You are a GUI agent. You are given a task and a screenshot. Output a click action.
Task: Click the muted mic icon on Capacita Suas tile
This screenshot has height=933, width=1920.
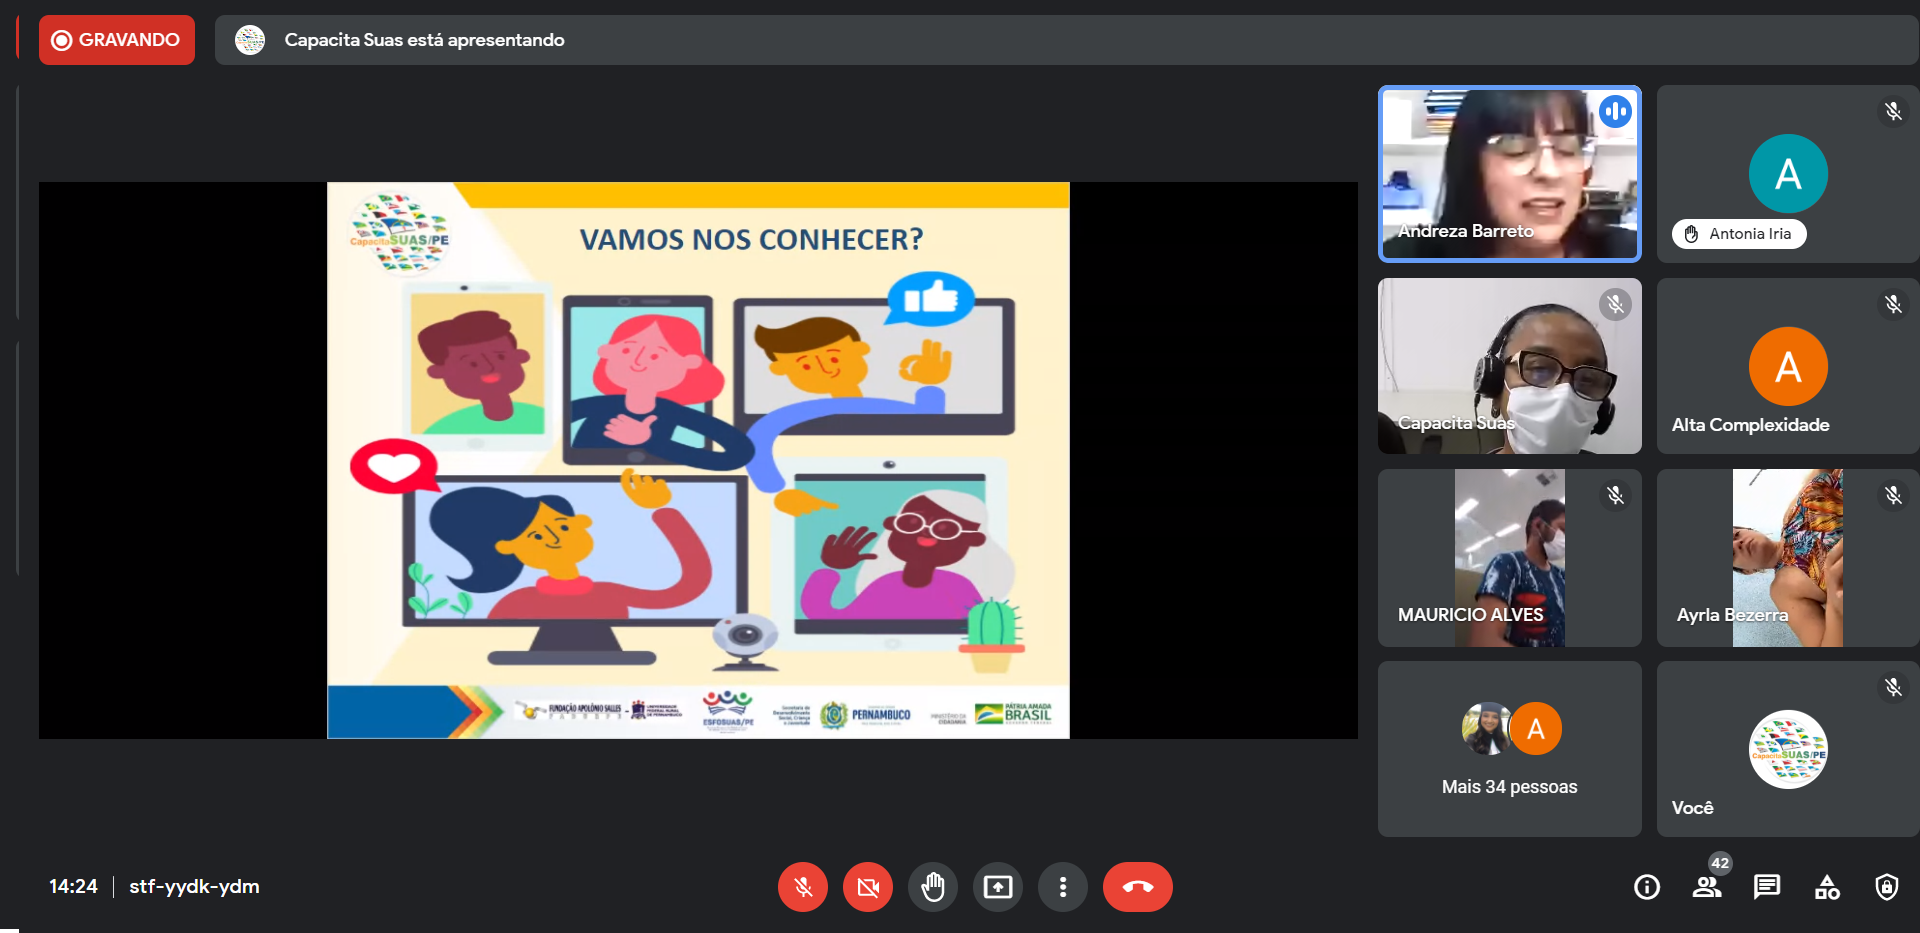point(1615,304)
